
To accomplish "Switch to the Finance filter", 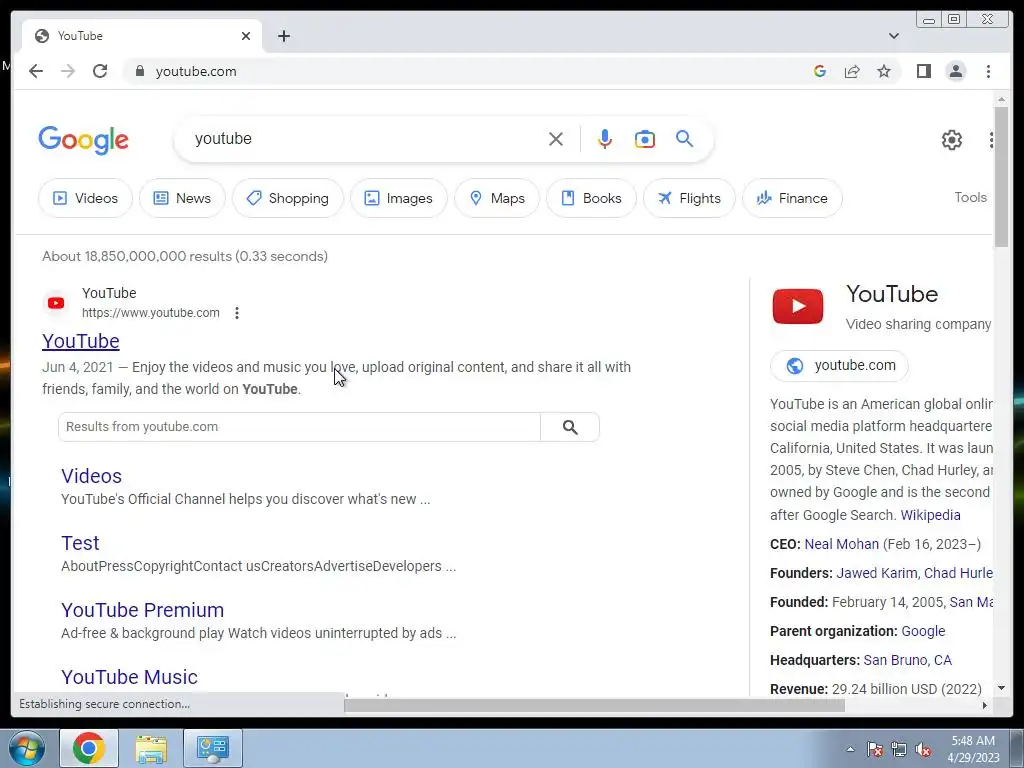I will (792, 198).
